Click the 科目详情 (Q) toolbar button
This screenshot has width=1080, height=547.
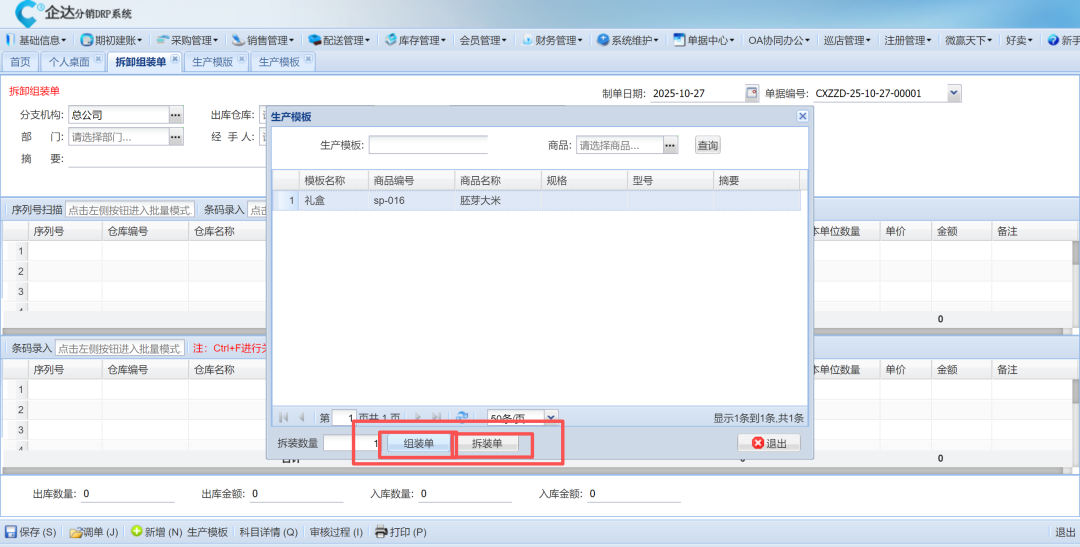[269, 532]
